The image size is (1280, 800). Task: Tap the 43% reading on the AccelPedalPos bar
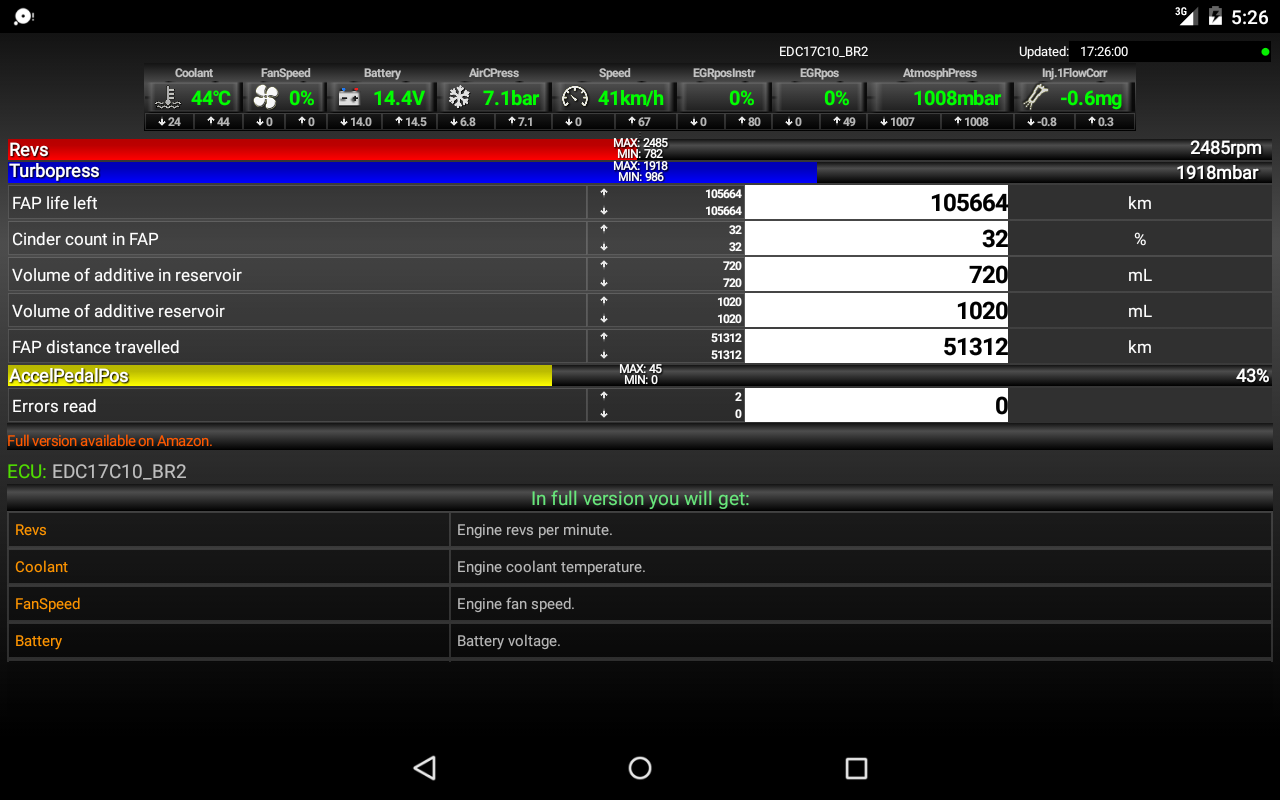pyautogui.click(x=1252, y=376)
